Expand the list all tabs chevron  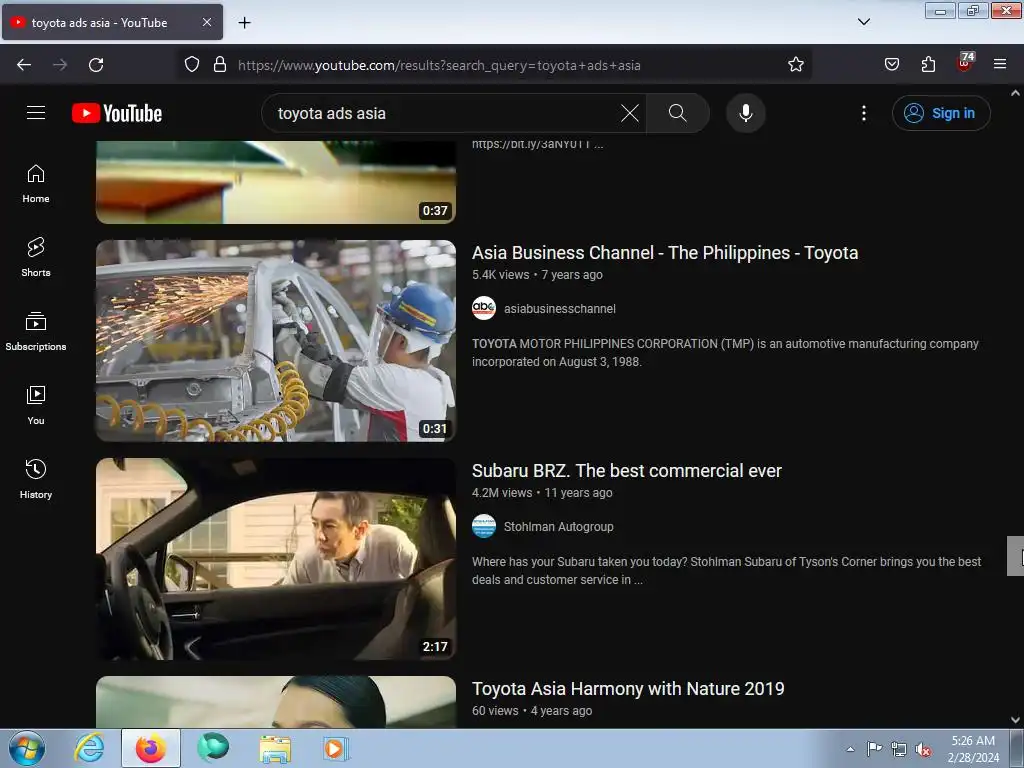863,22
